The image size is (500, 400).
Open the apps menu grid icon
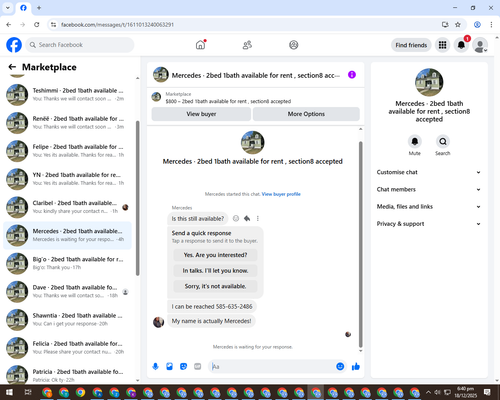point(442,45)
